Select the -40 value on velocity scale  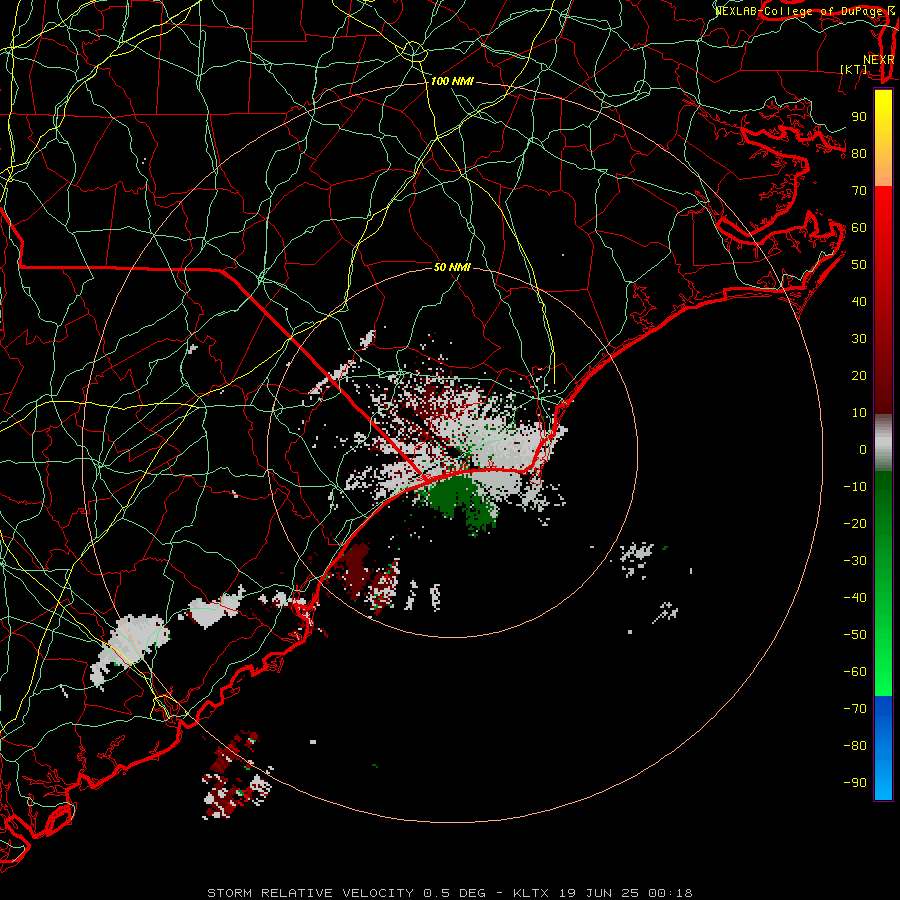855,598
